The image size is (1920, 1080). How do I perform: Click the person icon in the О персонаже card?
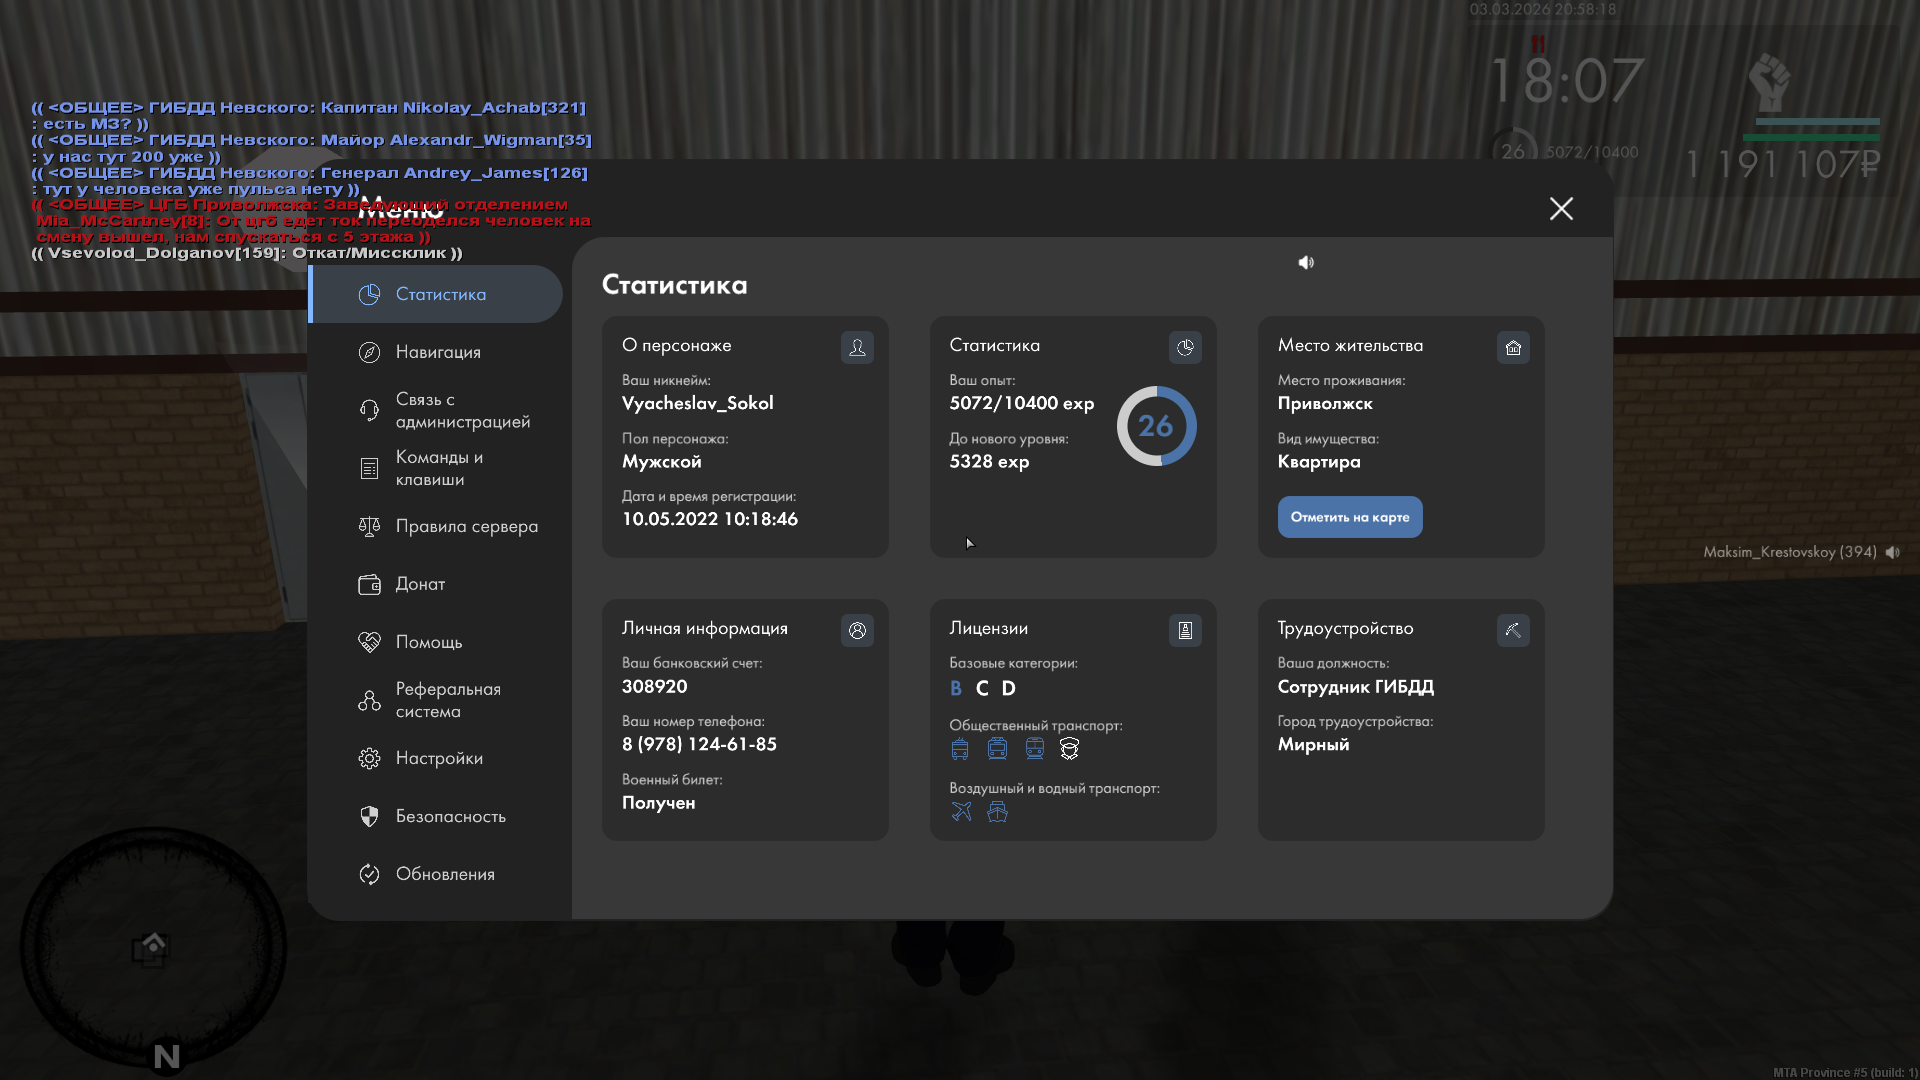[857, 347]
